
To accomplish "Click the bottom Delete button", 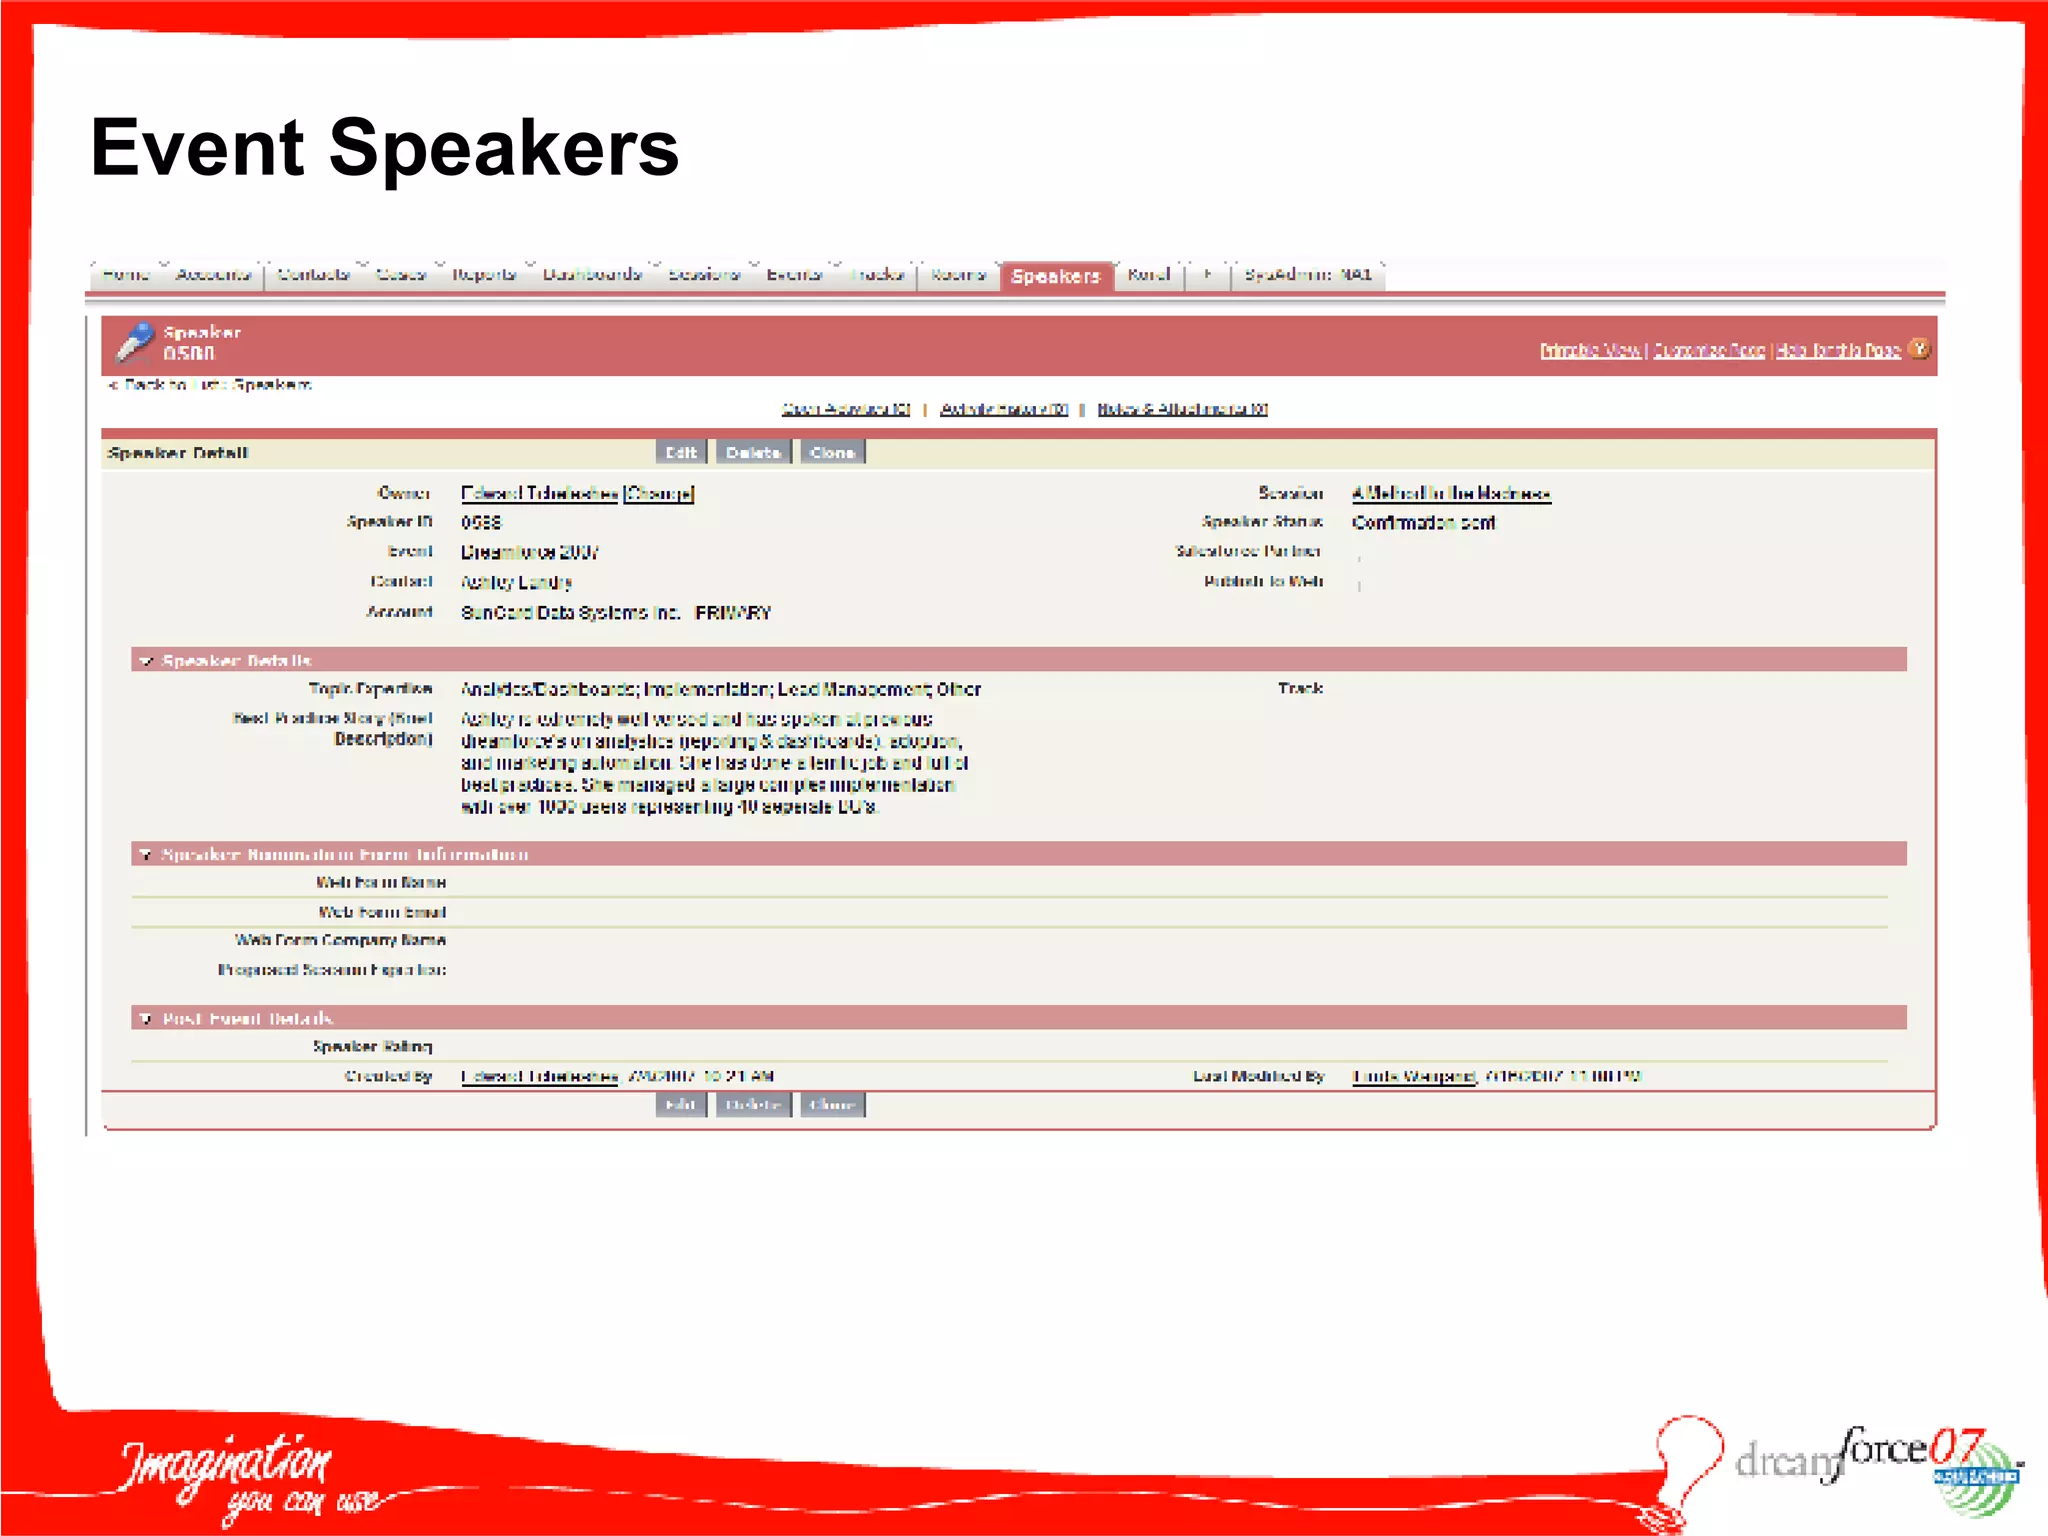I will click(754, 1105).
